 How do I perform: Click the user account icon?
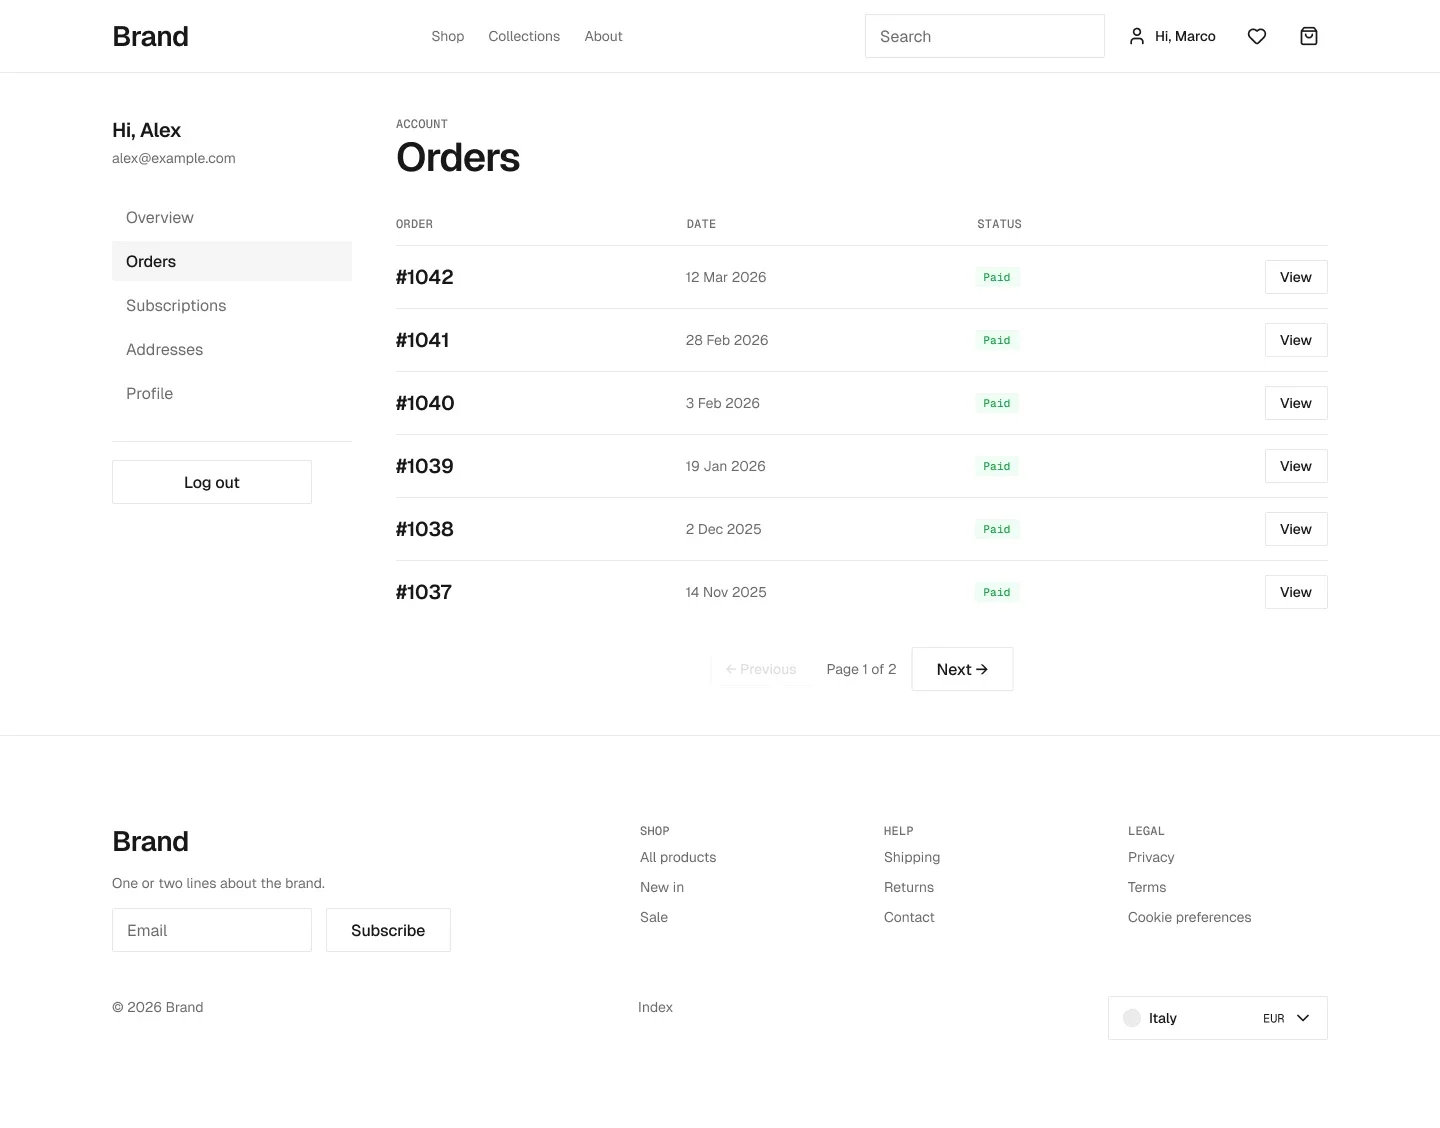pos(1137,36)
